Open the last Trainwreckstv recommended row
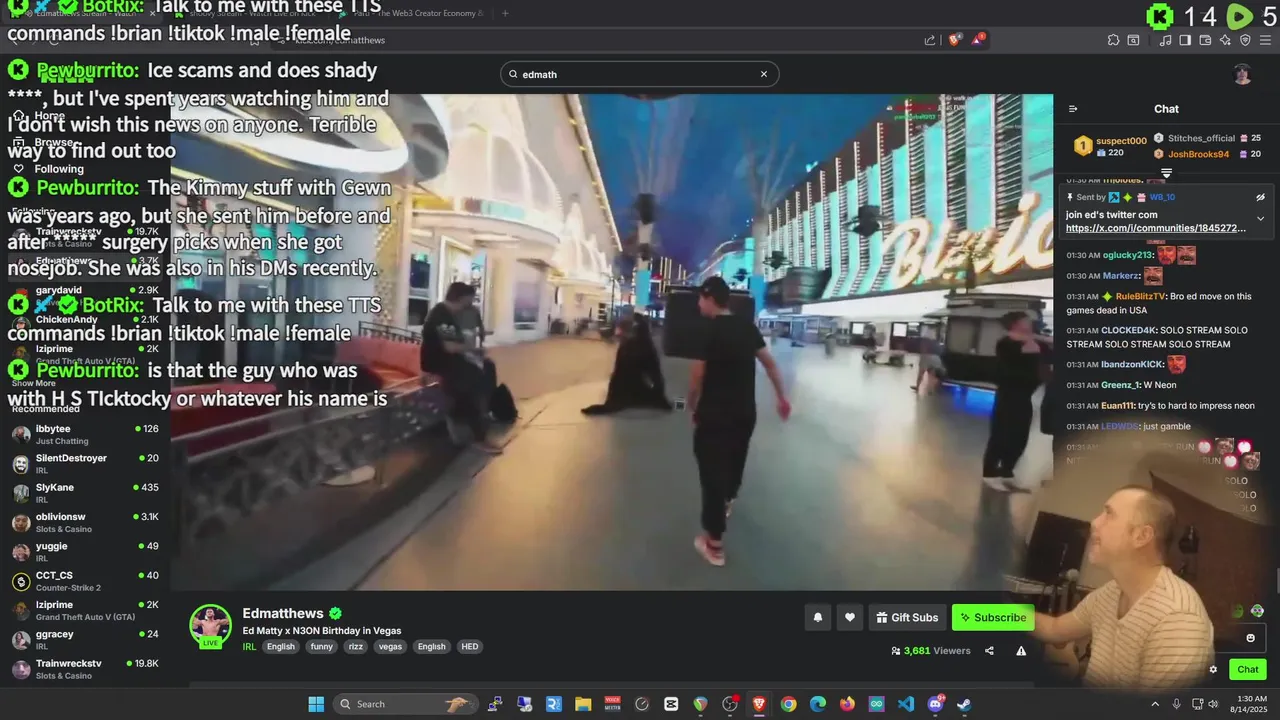The image size is (1280, 720). point(85,669)
